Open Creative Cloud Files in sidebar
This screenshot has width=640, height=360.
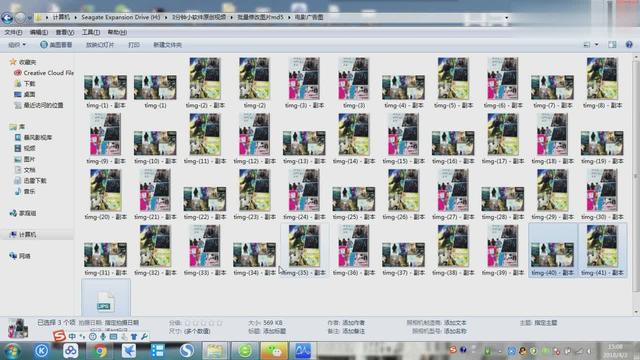point(44,73)
